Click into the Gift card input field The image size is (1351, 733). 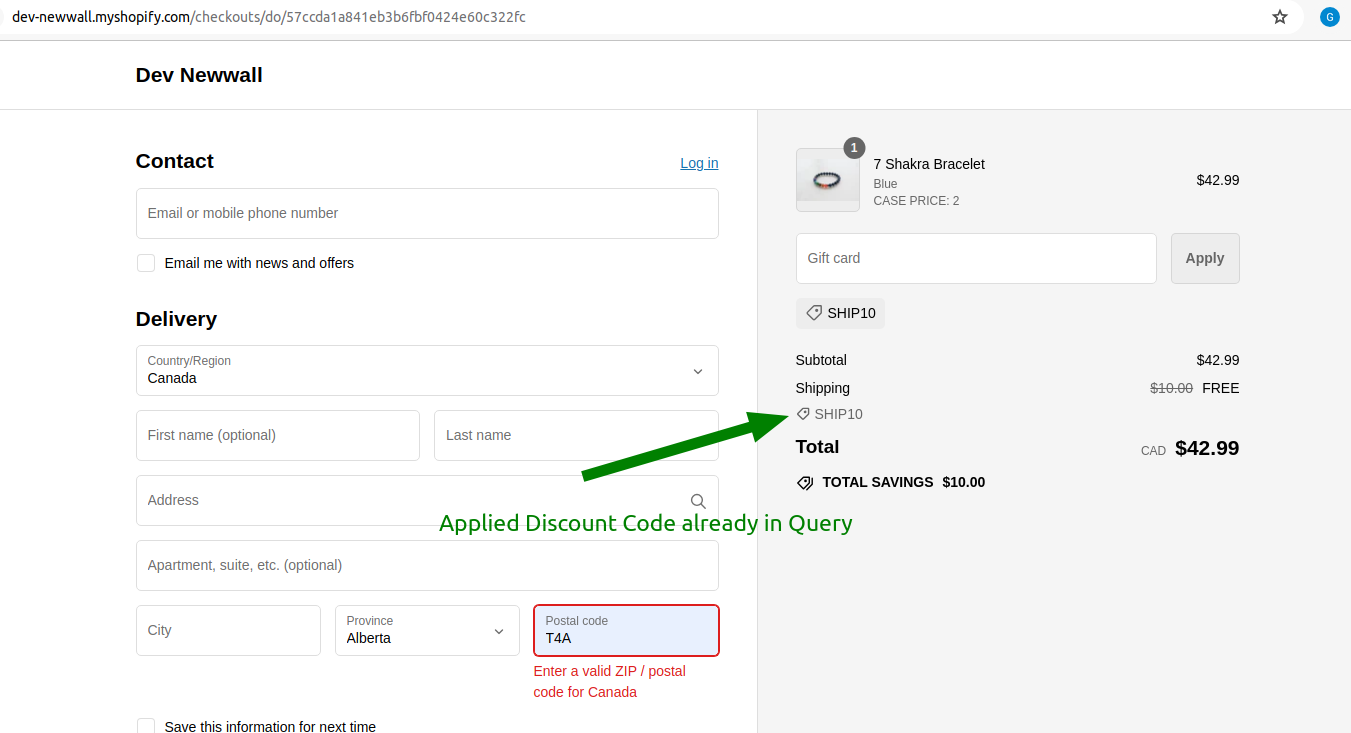click(x=975, y=259)
